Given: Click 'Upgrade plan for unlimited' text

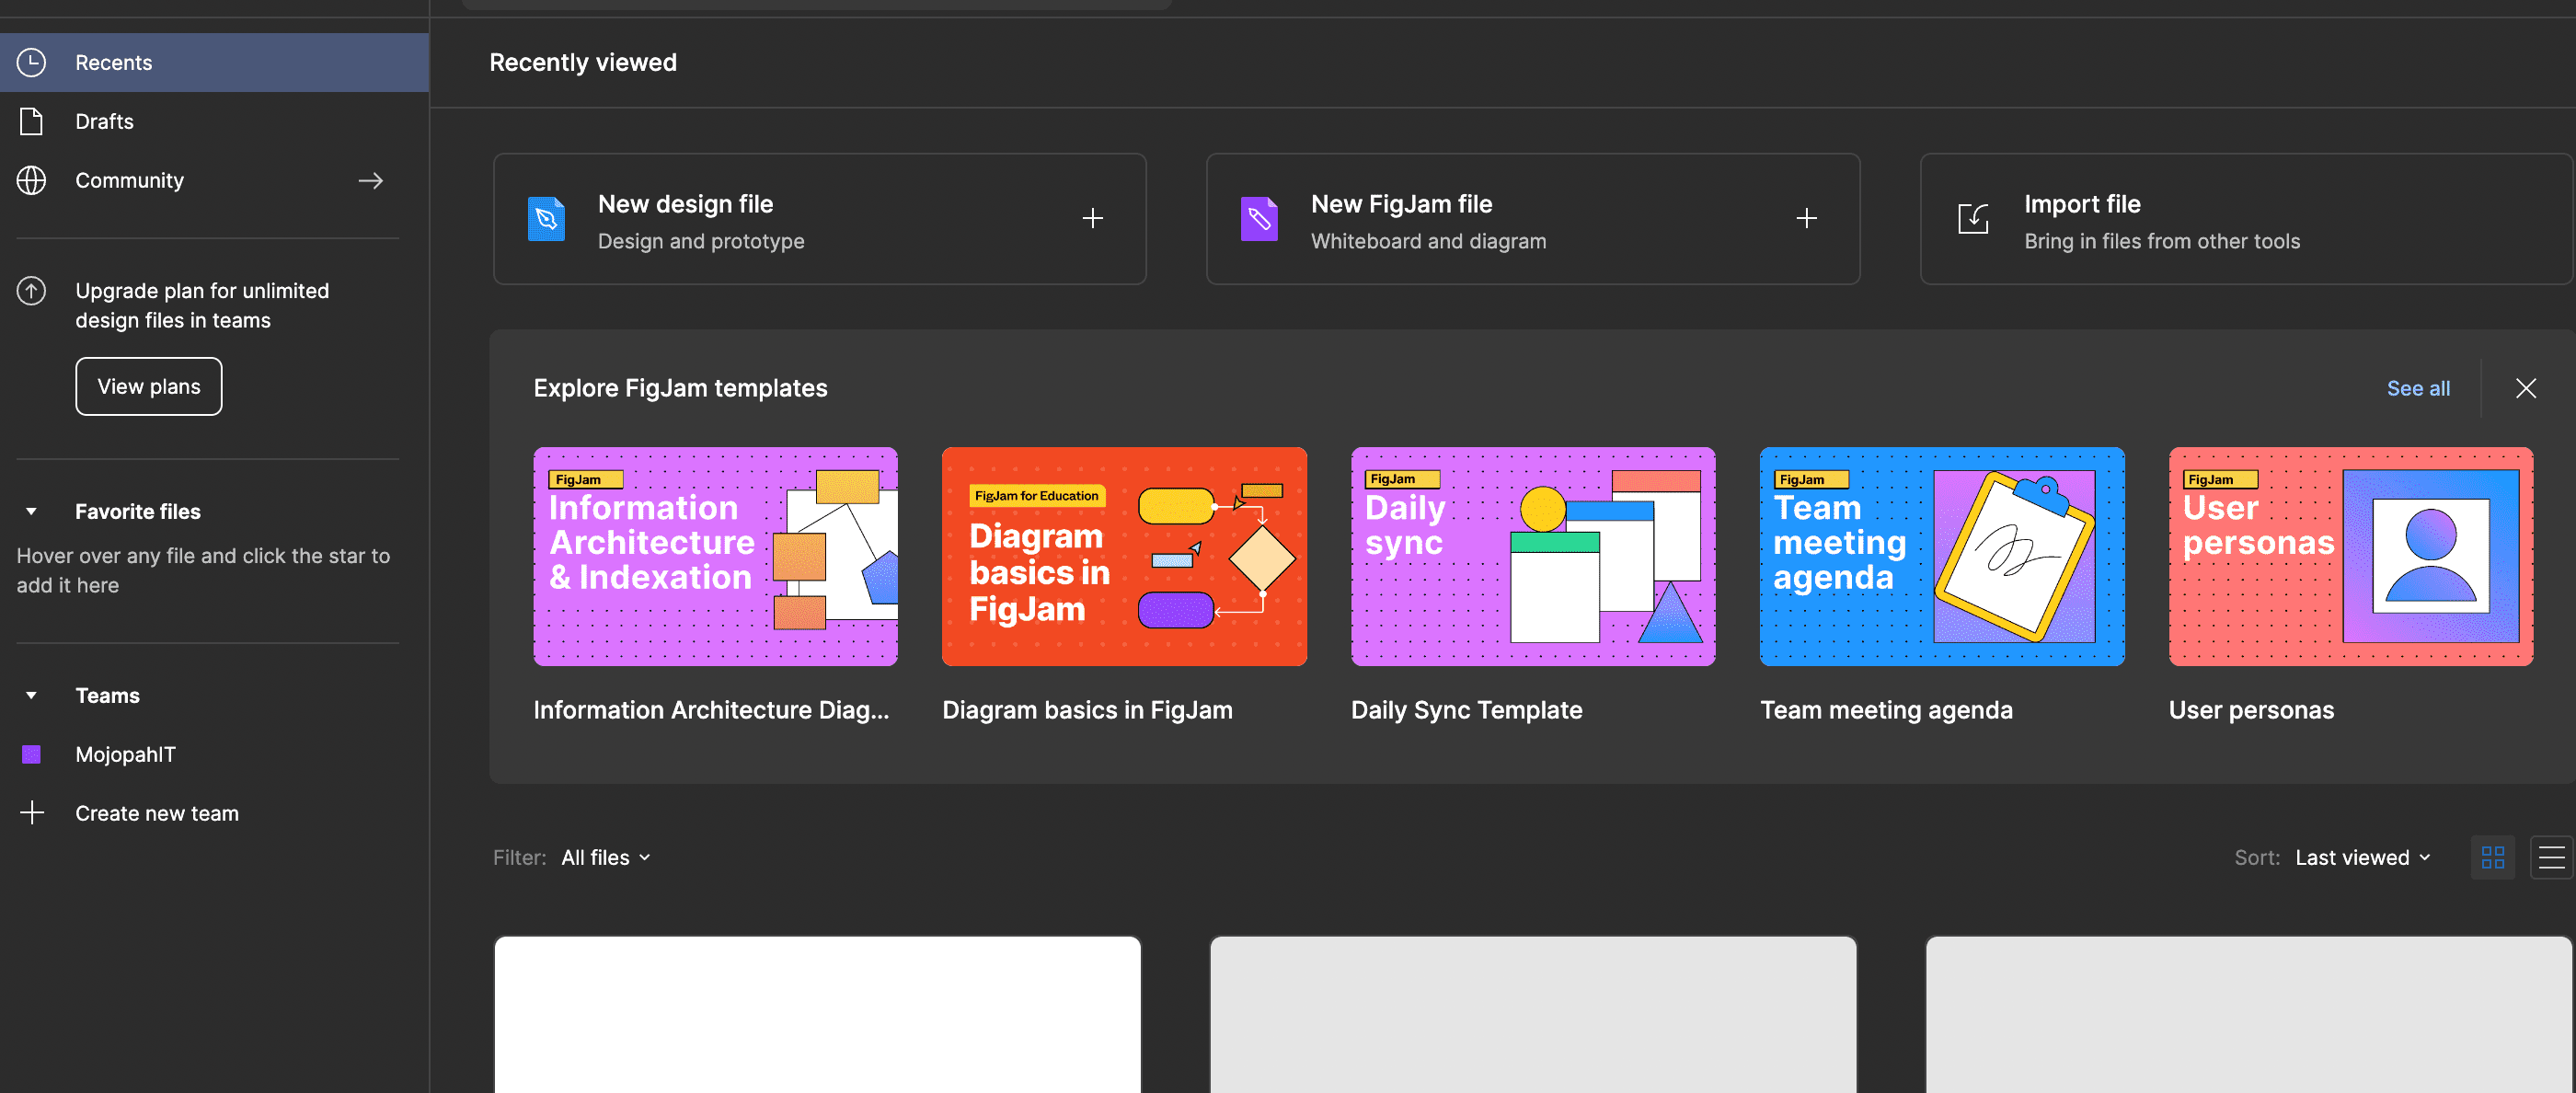Looking at the screenshot, I should pyautogui.click(x=202, y=291).
